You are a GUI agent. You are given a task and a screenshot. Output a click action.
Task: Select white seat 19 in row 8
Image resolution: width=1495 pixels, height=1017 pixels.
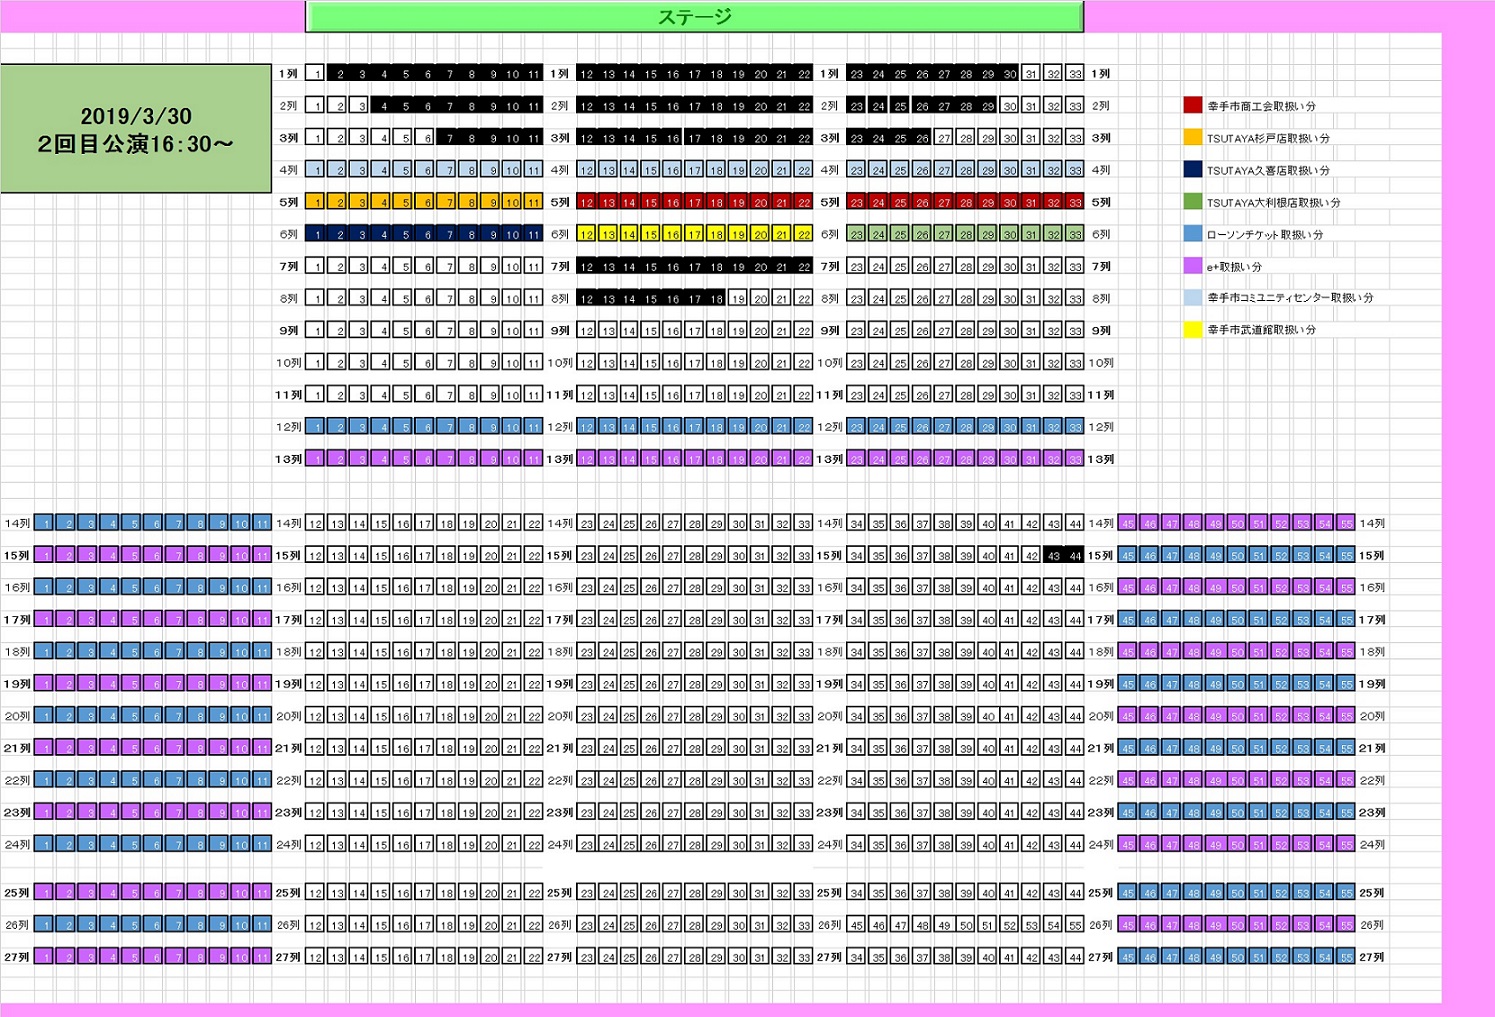tap(738, 299)
